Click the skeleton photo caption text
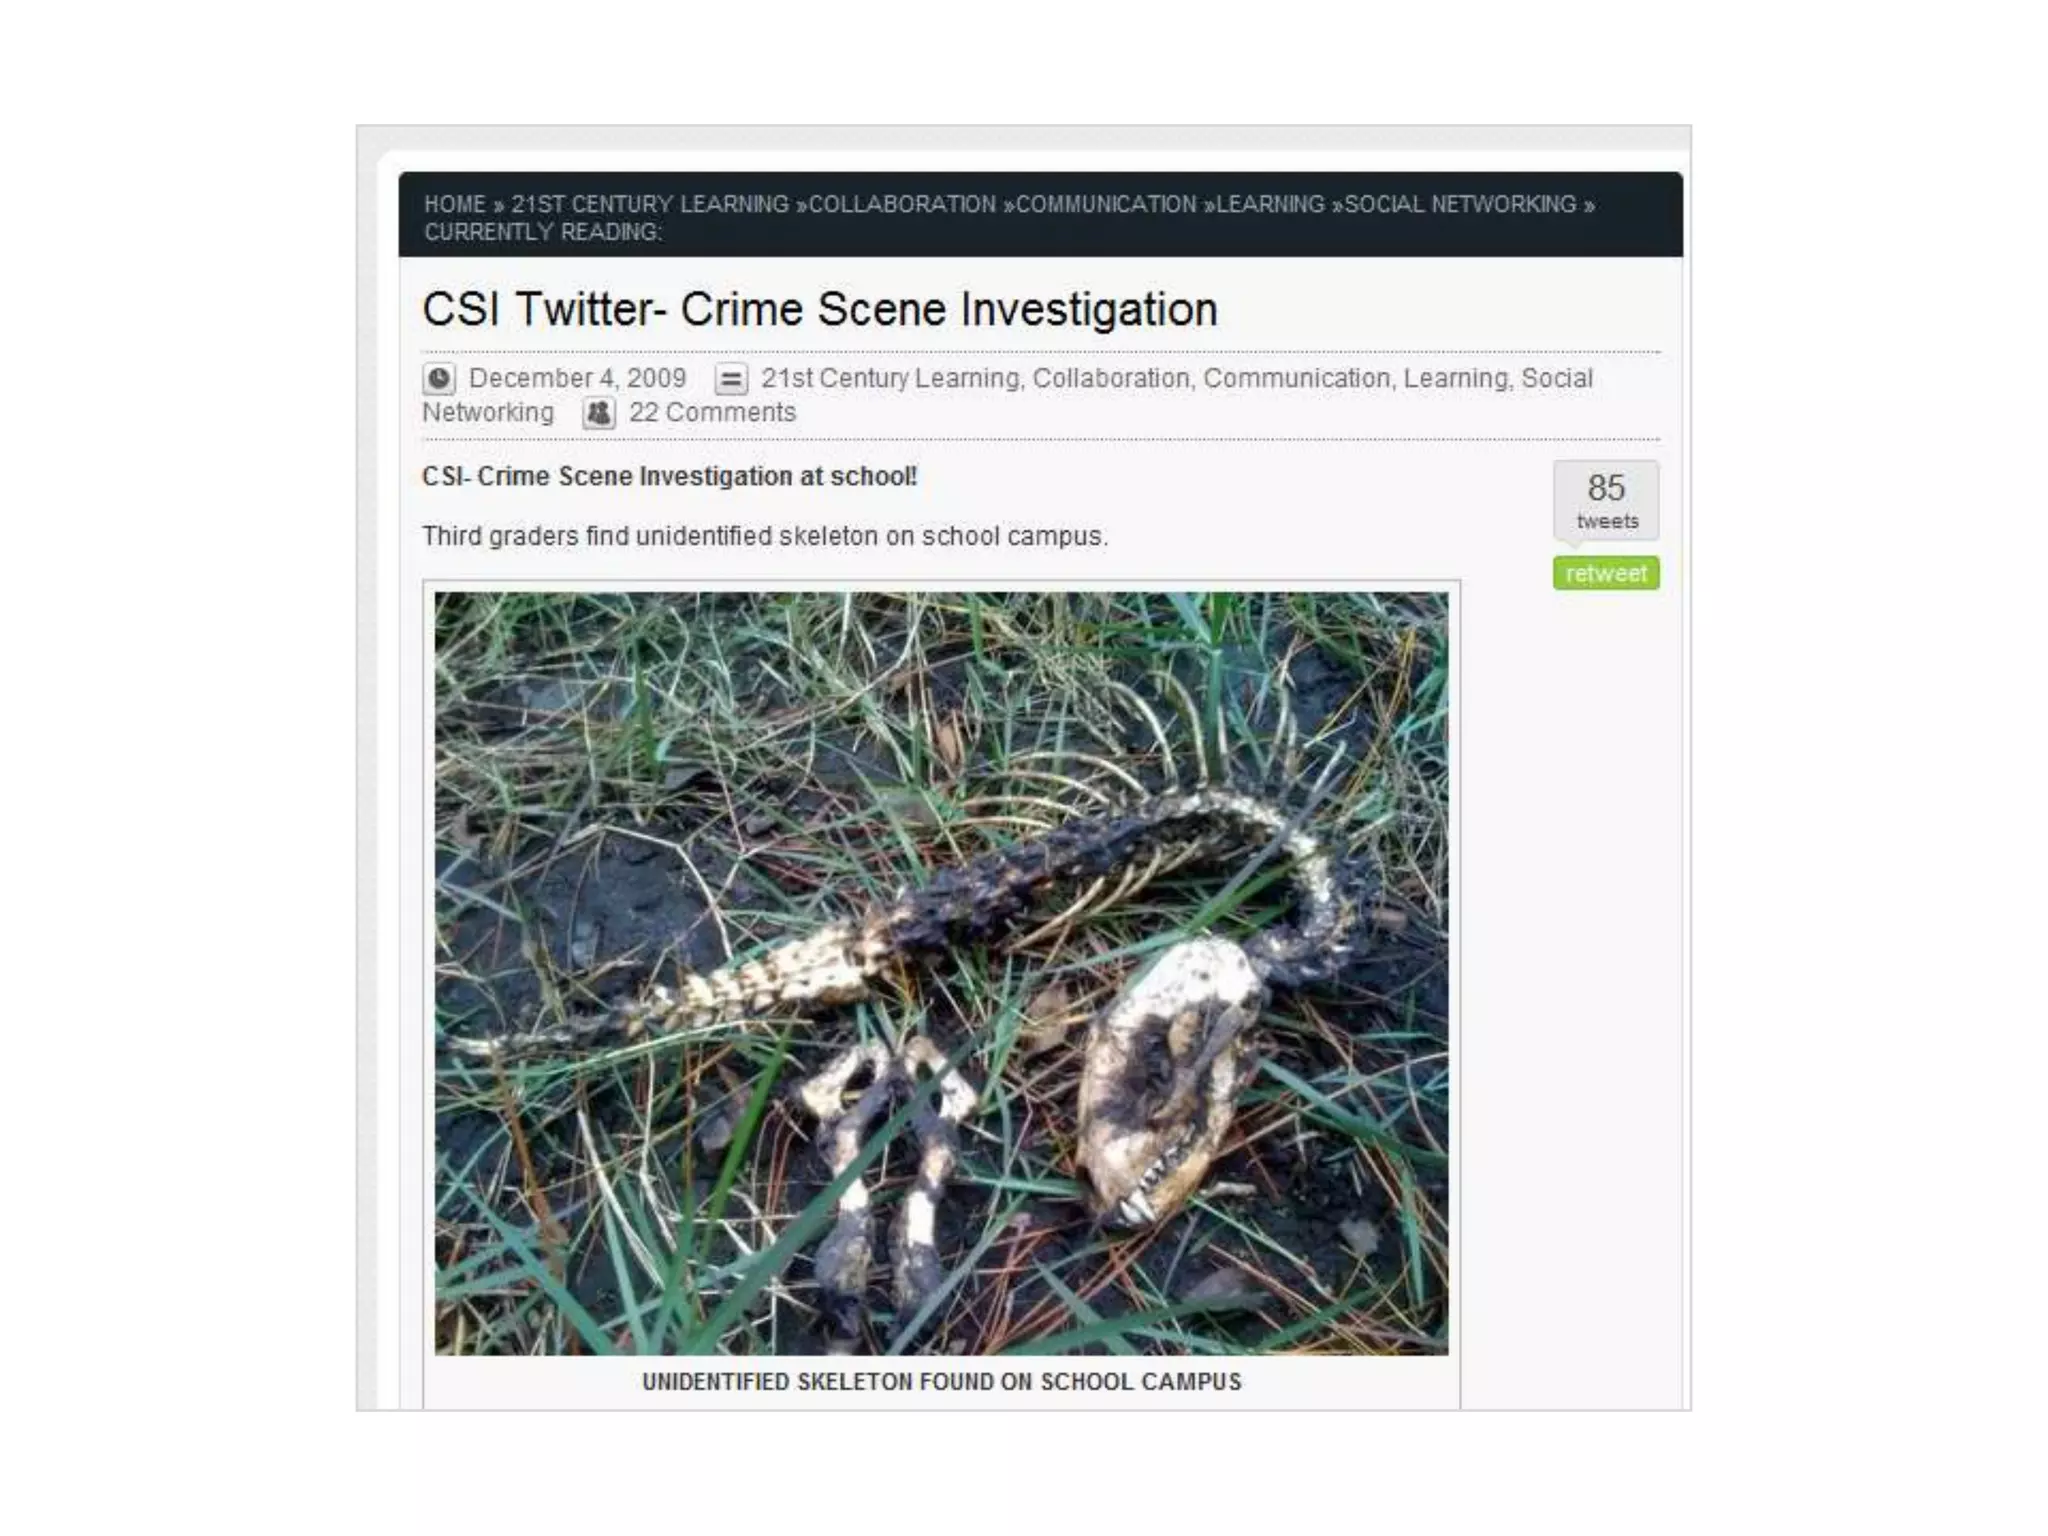Screen dimensions: 2048x1536 (x=941, y=1382)
